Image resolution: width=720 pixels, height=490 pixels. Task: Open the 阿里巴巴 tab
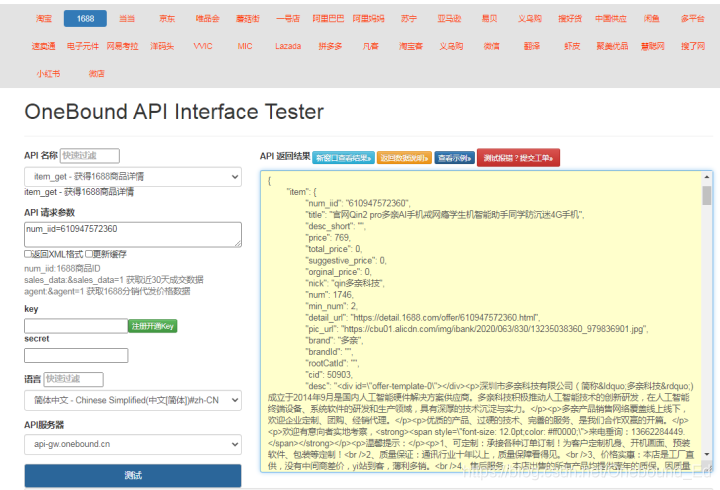328,18
